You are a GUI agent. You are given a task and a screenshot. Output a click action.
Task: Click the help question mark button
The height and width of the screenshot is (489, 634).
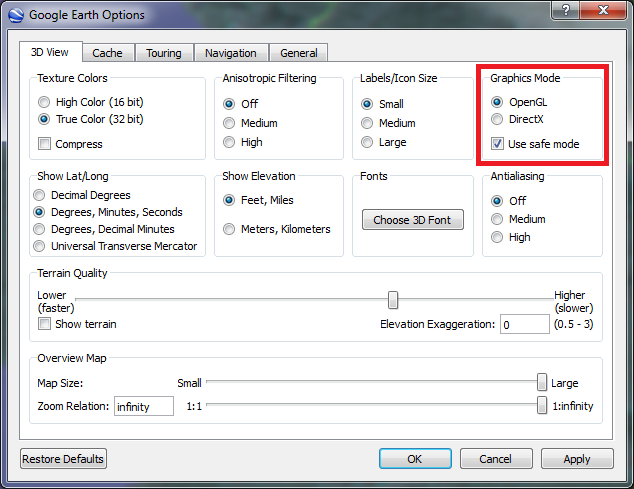coord(566,10)
